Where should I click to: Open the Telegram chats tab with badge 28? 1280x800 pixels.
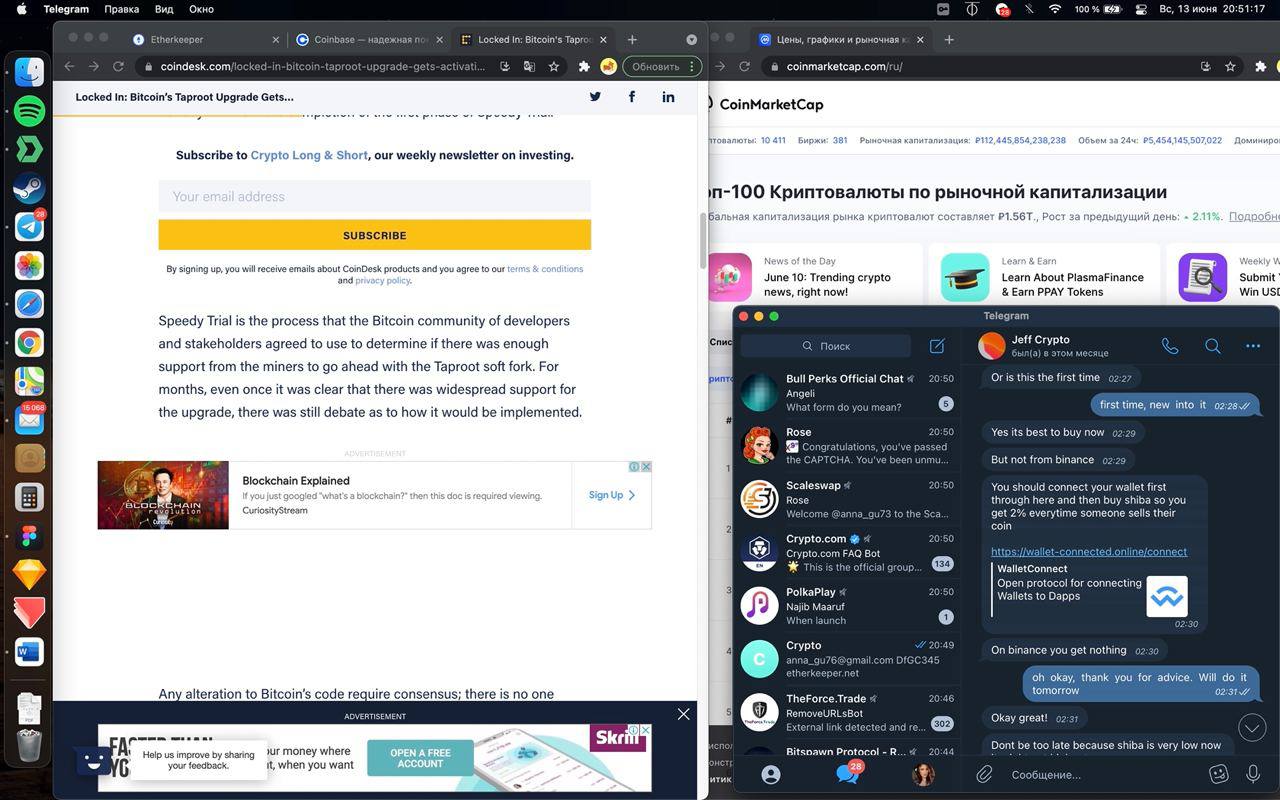(x=848, y=772)
